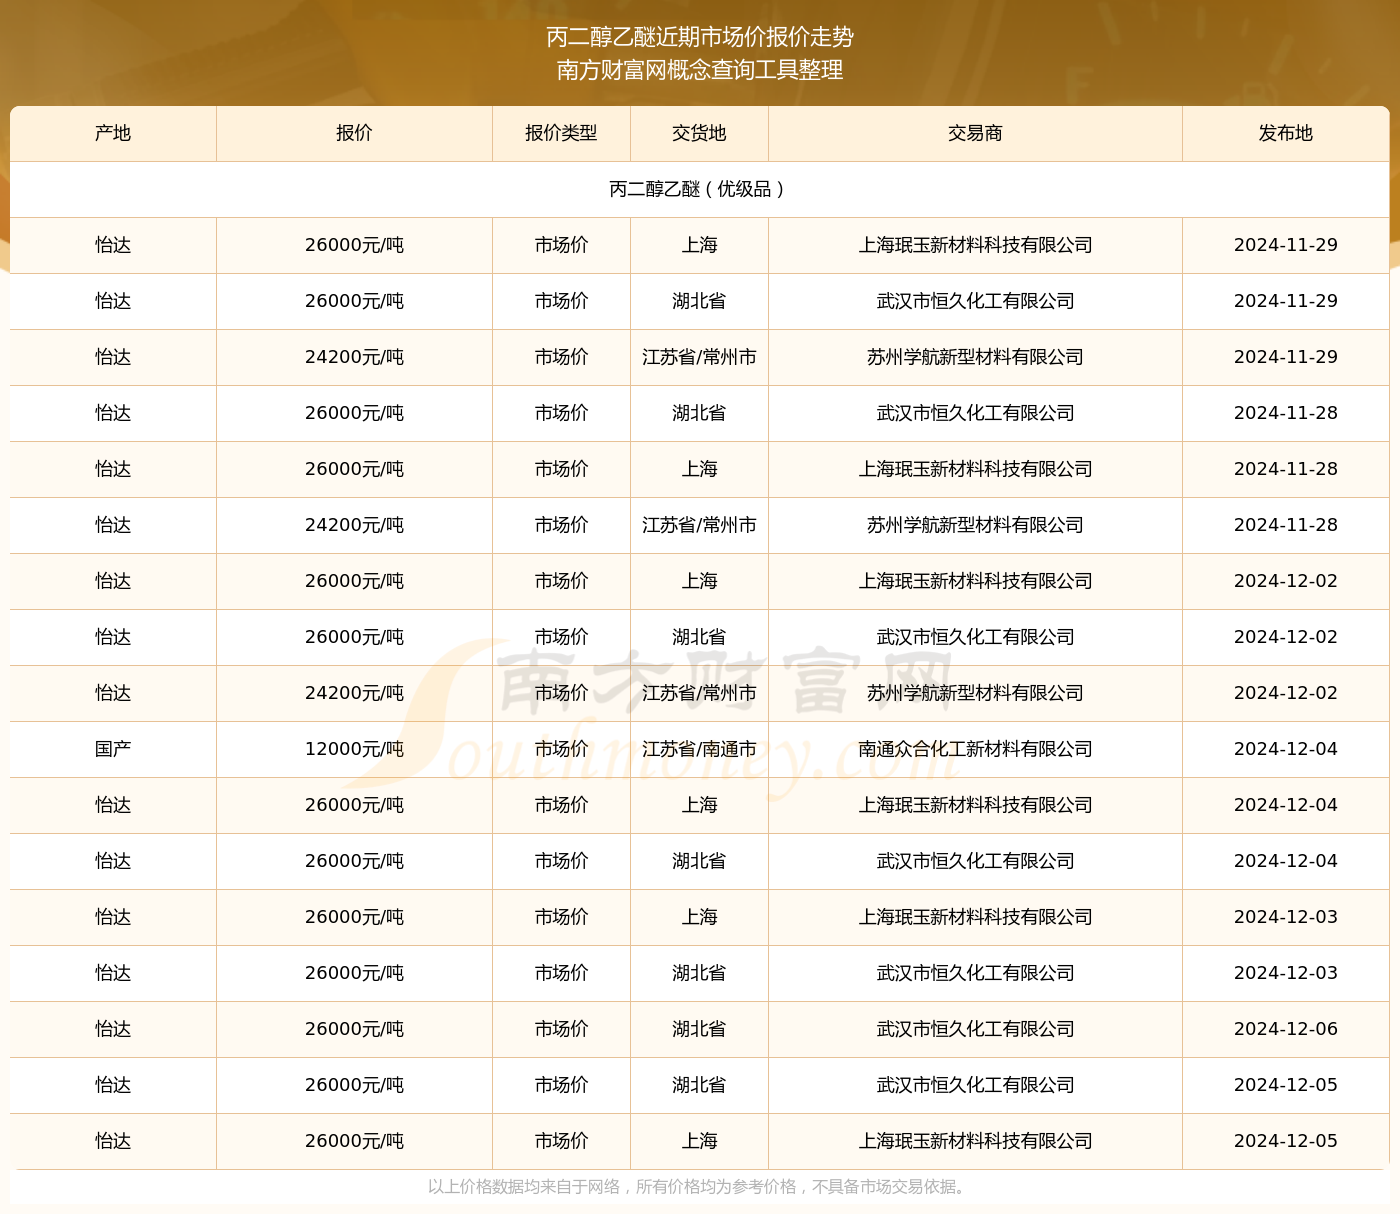The width and height of the screenshot is (1400, 1214).
Task: Click 市场价 in the 南通众合 row
Action: pyautogui.click(x=561, y=749)
